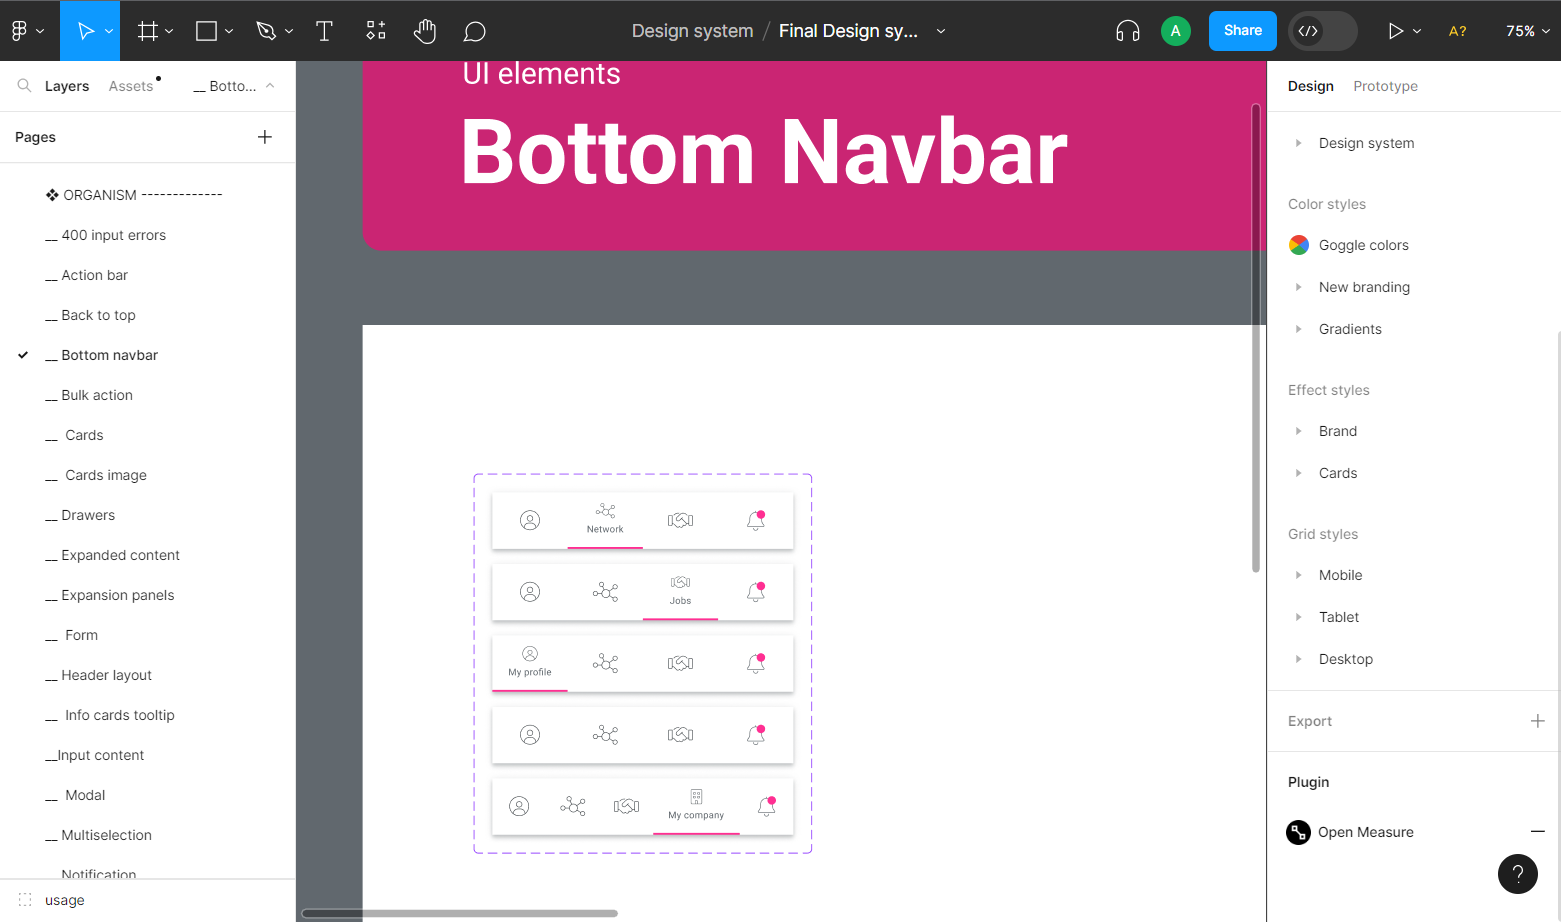Screen dimensions: 1561x922
Task: Open Move tool options dropdown arrow
Action: (x=109, y=31)
